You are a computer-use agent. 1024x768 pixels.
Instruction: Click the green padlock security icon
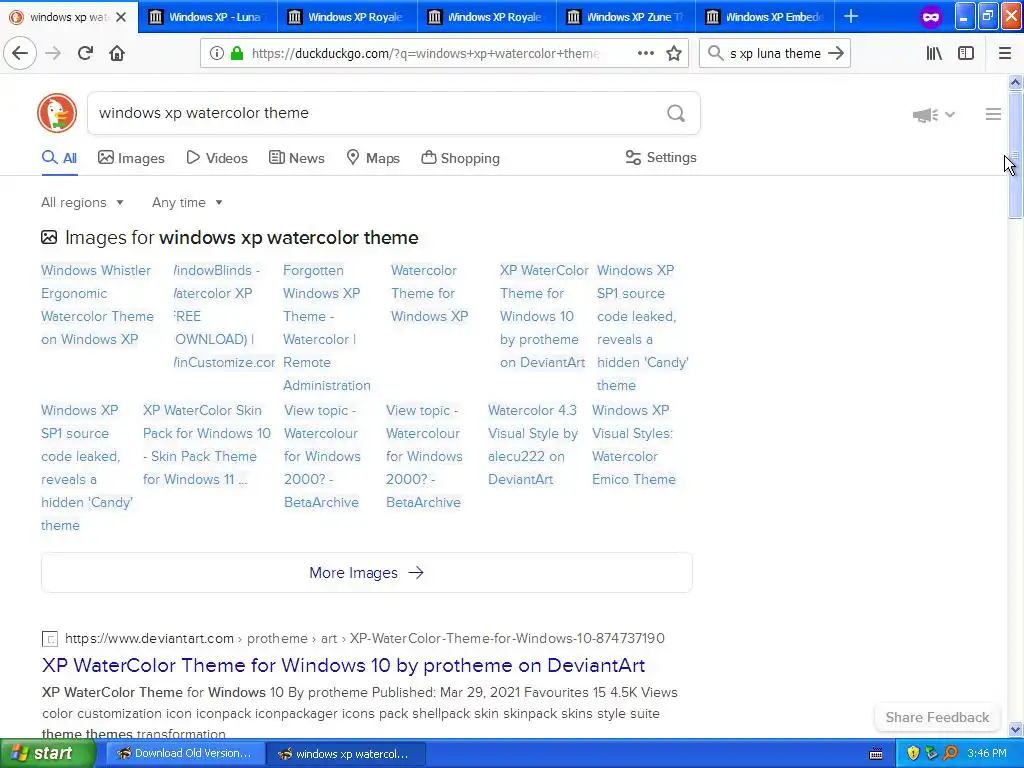(238, 53)
